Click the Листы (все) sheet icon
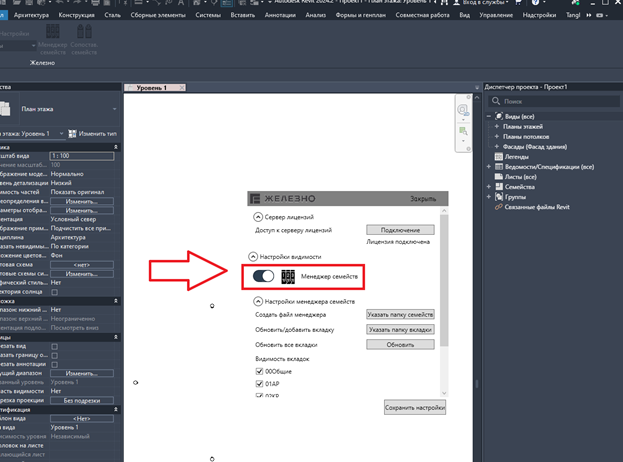Viewport: 623px width, 462px height. click(499, 177)
